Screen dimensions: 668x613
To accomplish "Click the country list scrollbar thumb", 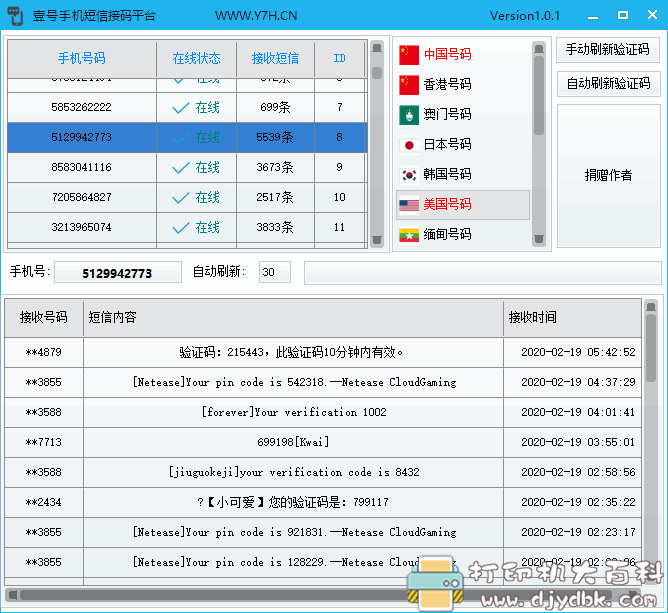I will pyautogui.click(x=539, y=96).
